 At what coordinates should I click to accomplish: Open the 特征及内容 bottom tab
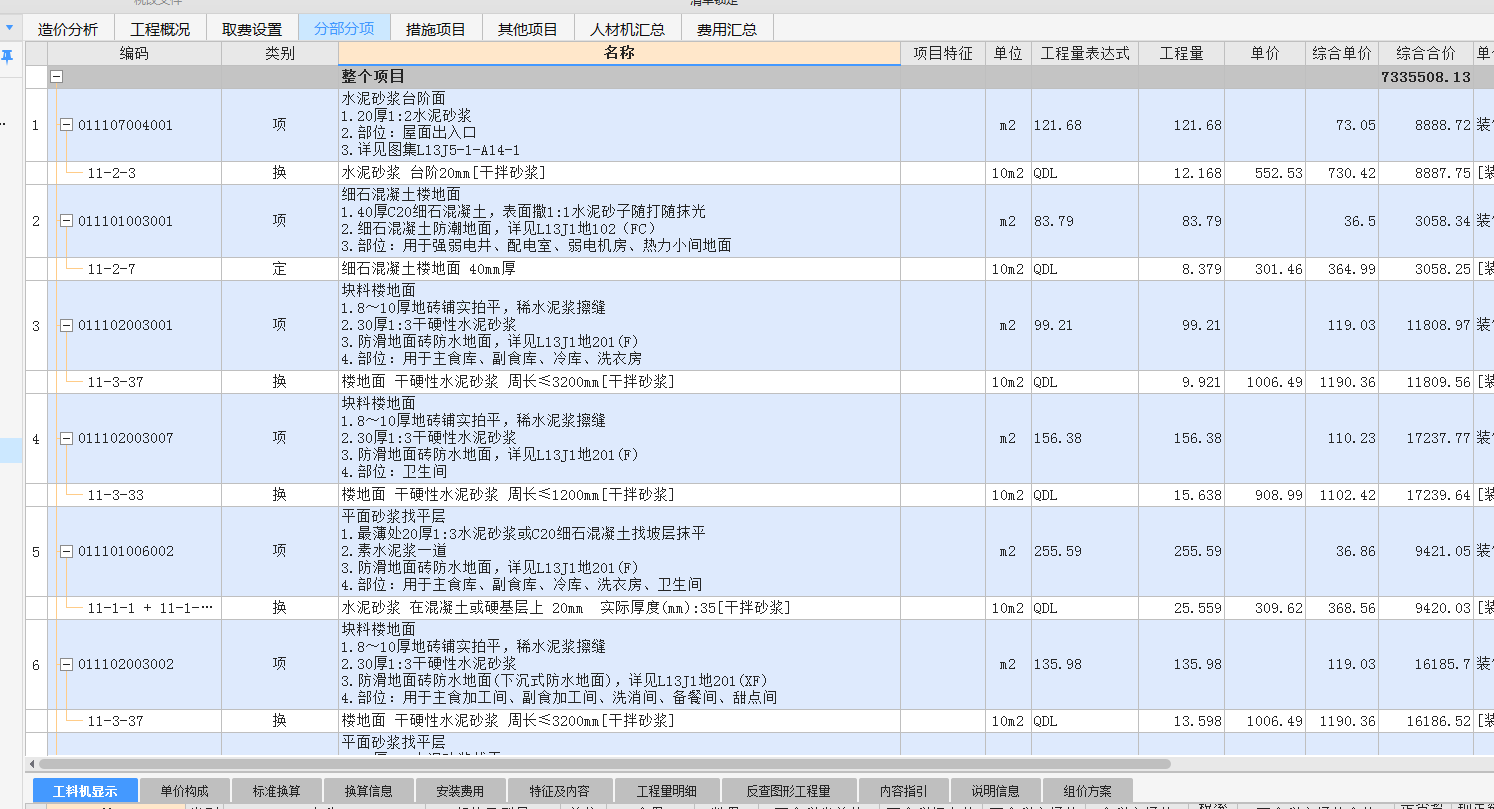tap(559, 791)
